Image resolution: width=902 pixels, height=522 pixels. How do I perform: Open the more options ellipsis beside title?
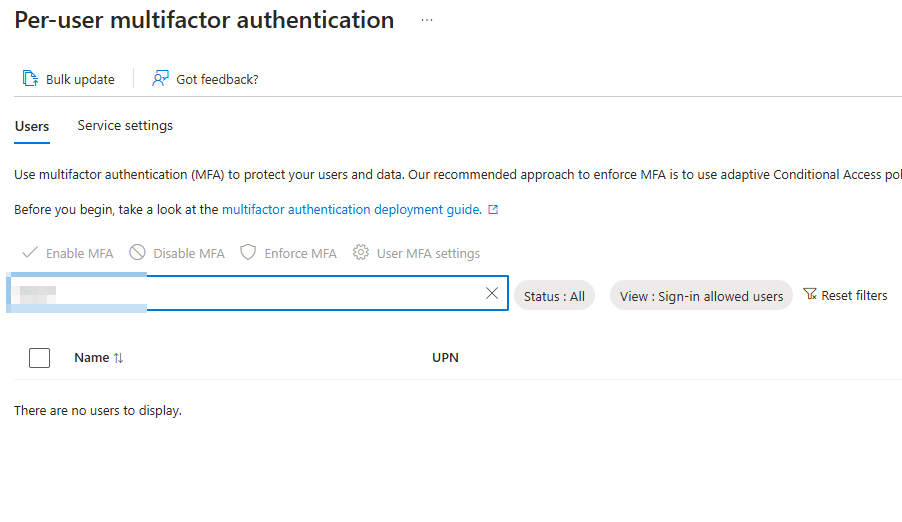point(427,20)
